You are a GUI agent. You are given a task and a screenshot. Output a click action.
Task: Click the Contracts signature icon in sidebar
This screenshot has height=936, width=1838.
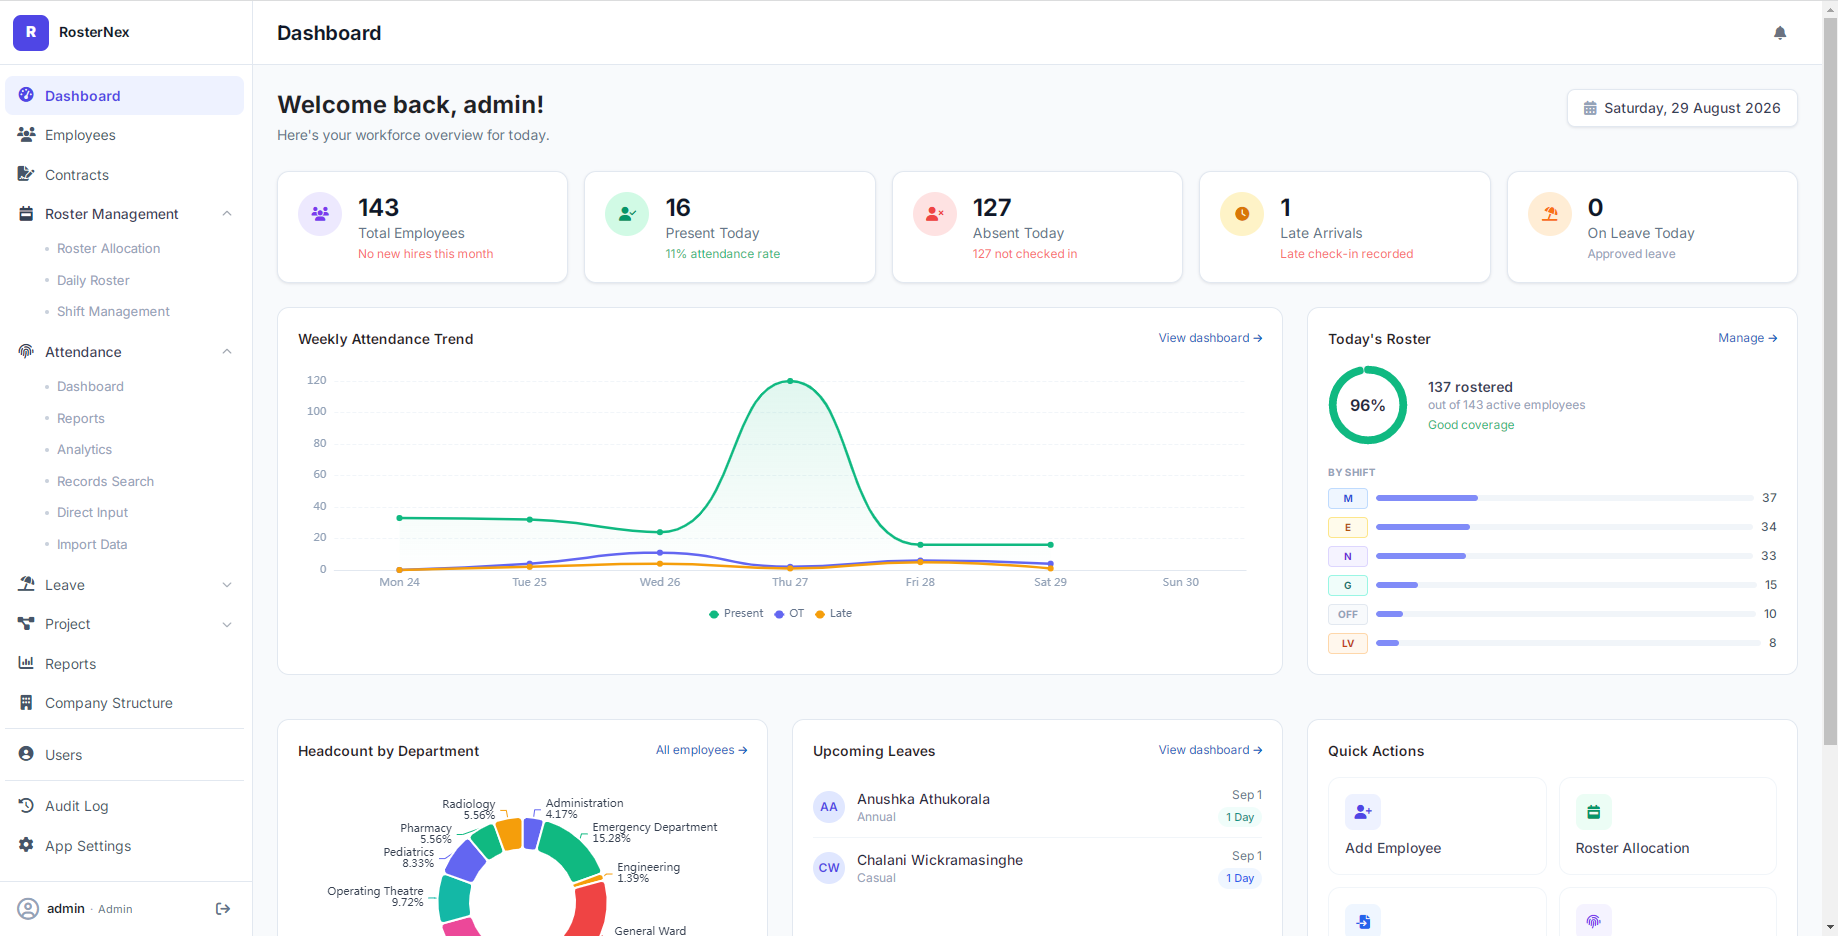[26, 174]
